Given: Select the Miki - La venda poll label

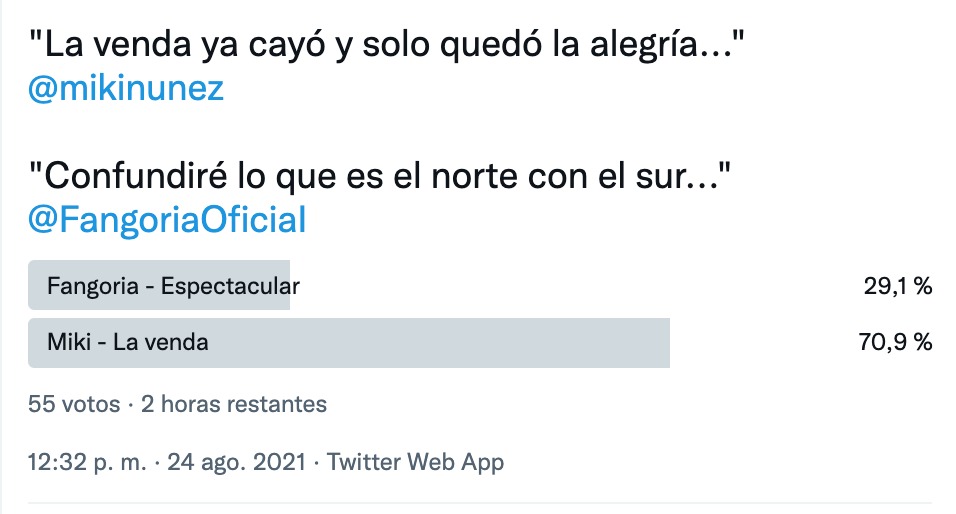Looking at the screenshot, I should click(x=128, y=342).
